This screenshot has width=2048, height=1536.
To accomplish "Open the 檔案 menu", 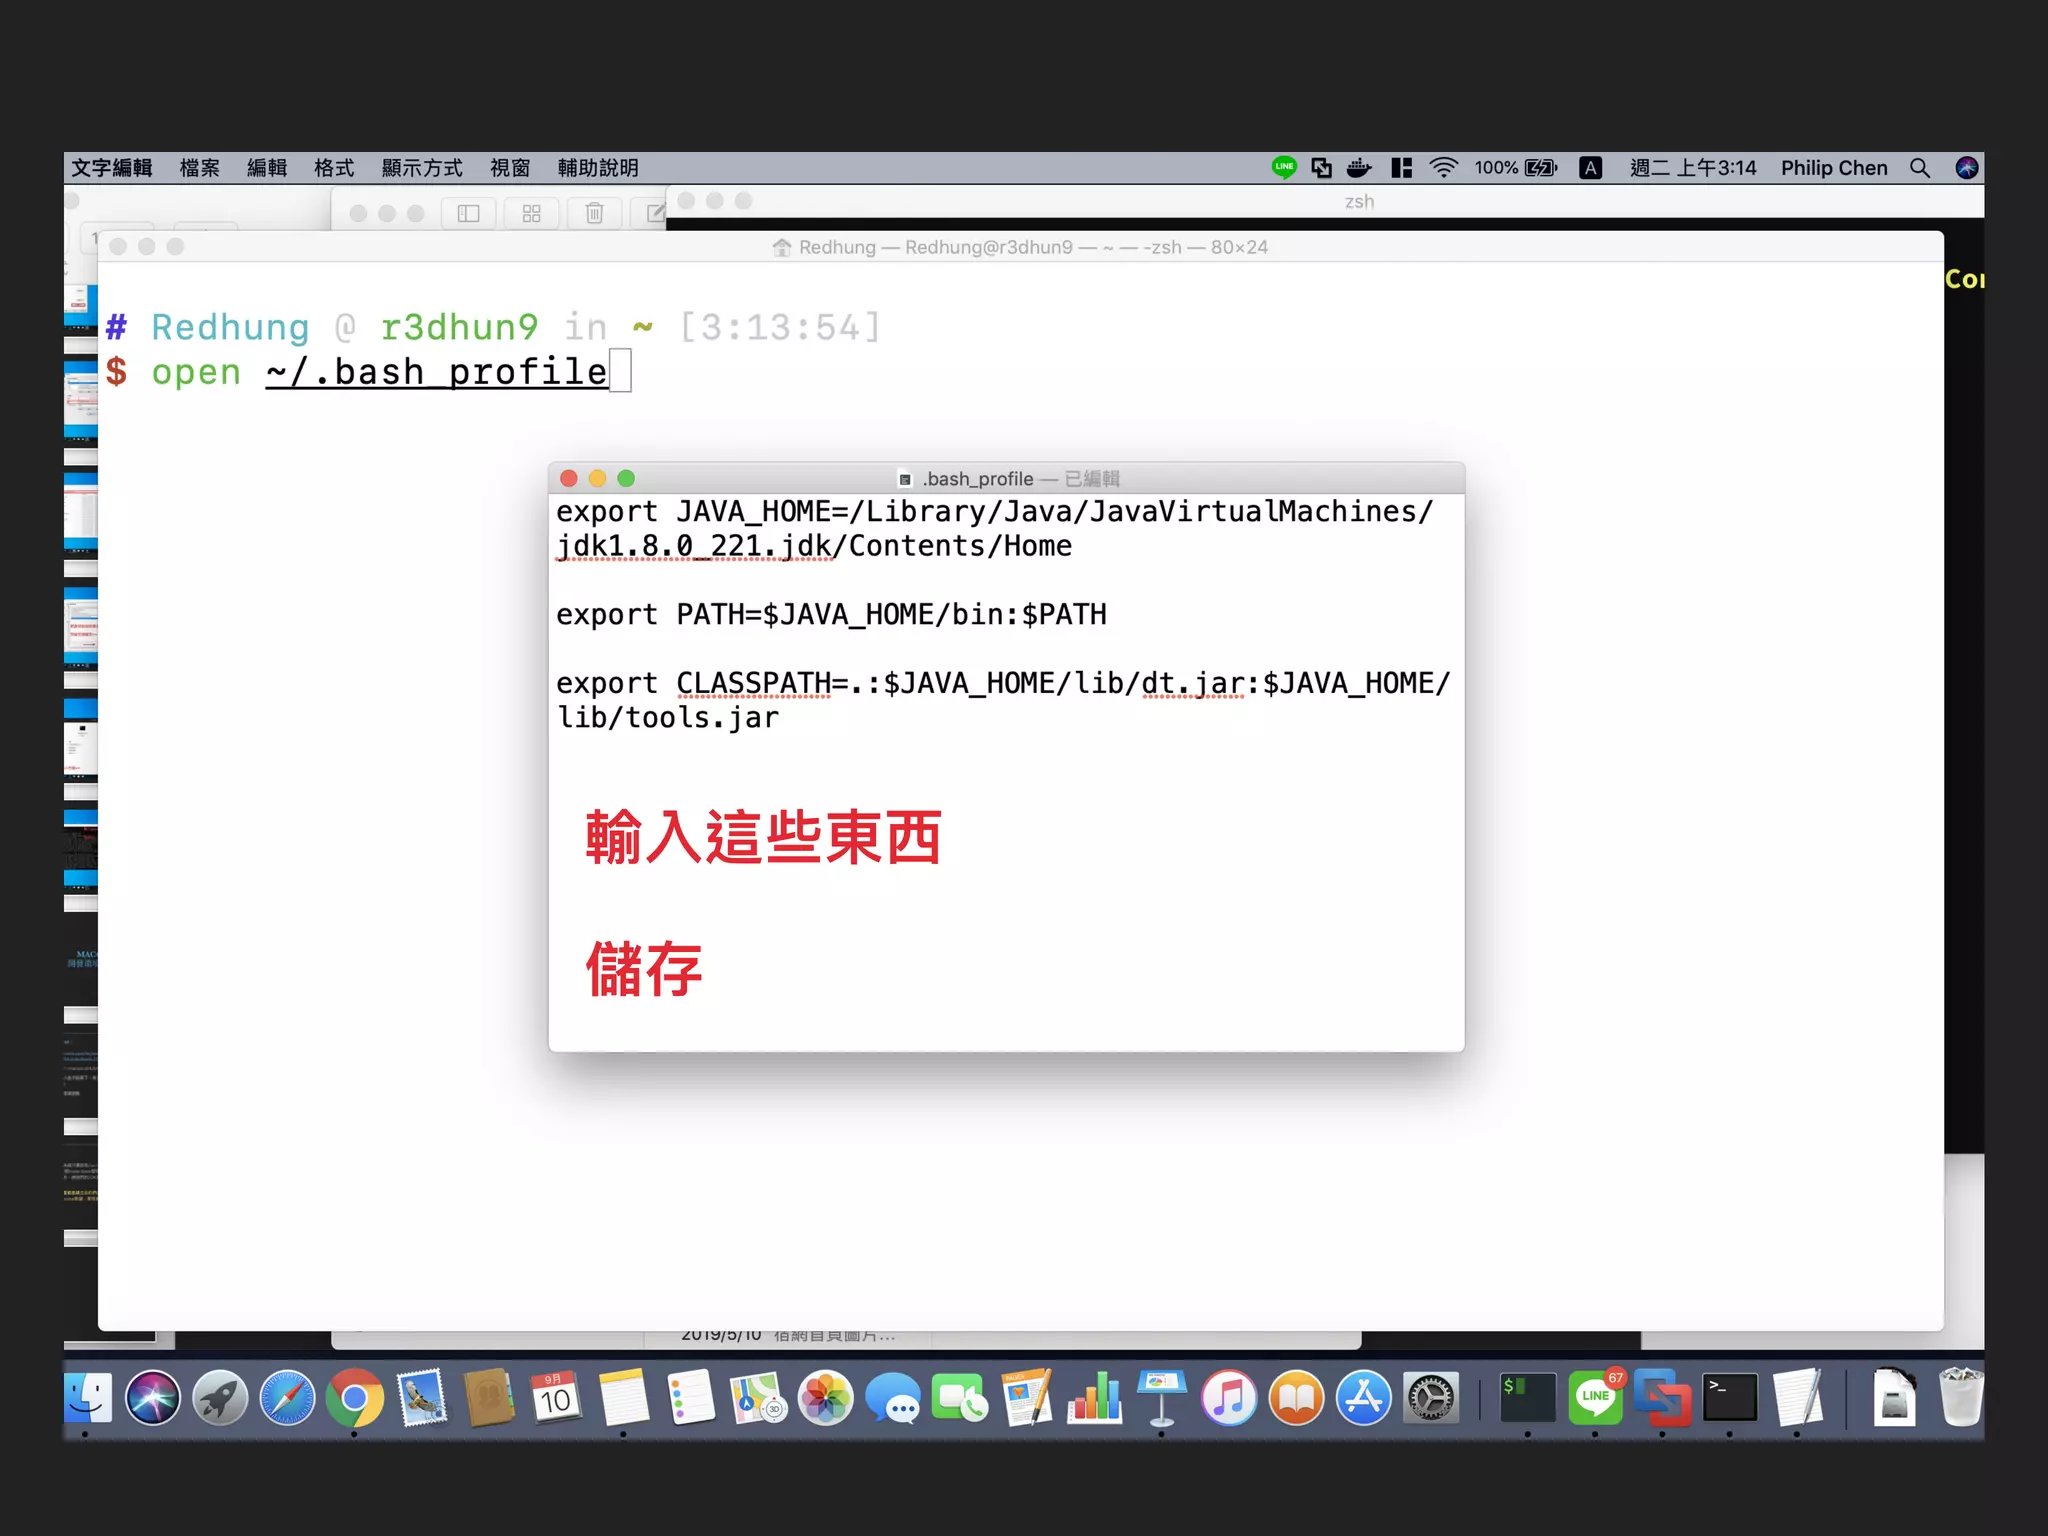I will coord(199,168).
